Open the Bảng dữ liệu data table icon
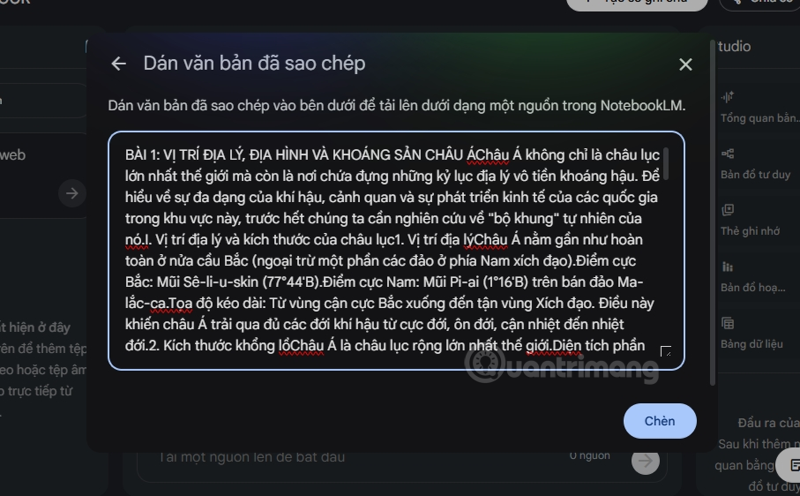 click(728, 323)
